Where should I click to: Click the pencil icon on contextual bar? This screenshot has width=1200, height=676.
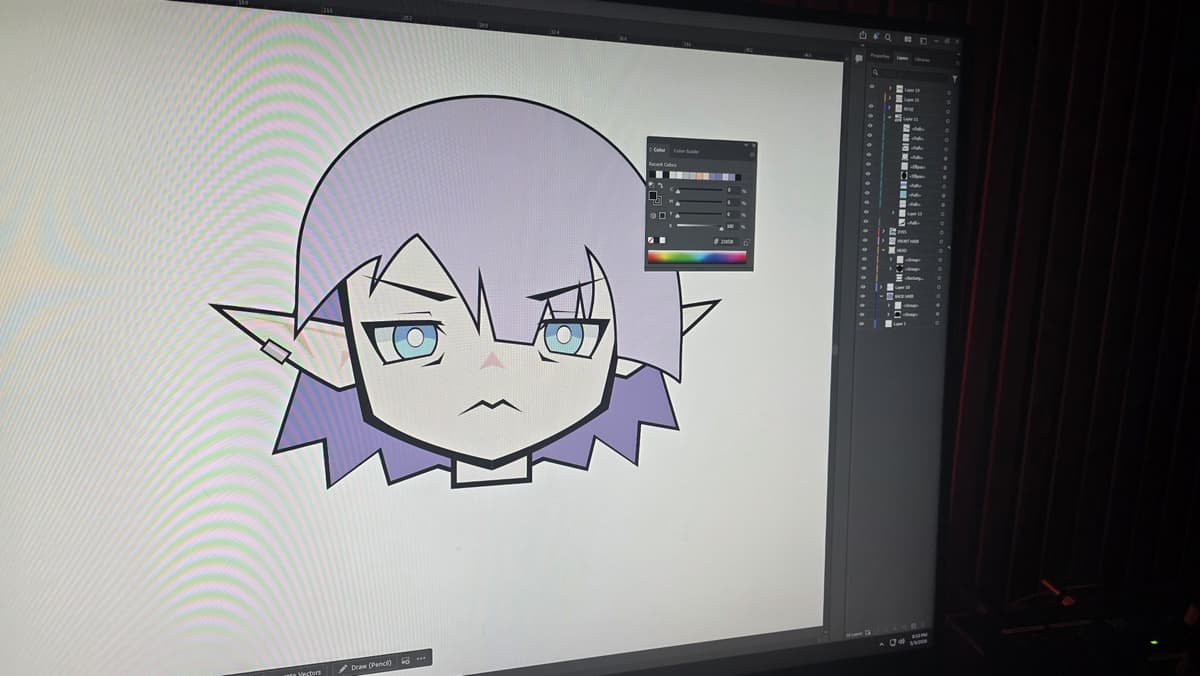[343, 667]
